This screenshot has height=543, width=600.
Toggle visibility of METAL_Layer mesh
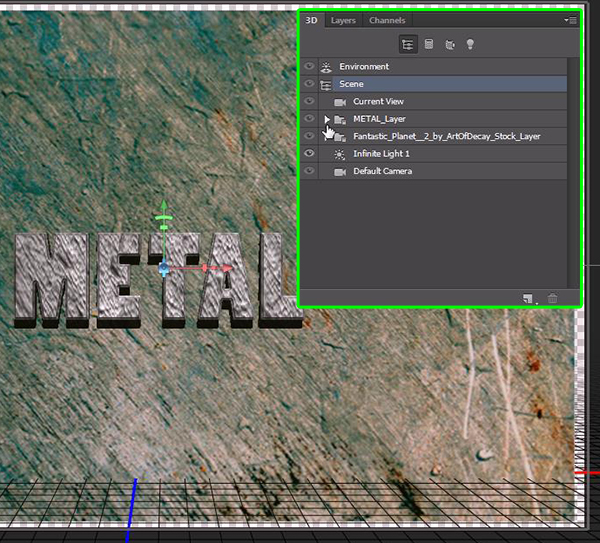click(x=309, y=119)
